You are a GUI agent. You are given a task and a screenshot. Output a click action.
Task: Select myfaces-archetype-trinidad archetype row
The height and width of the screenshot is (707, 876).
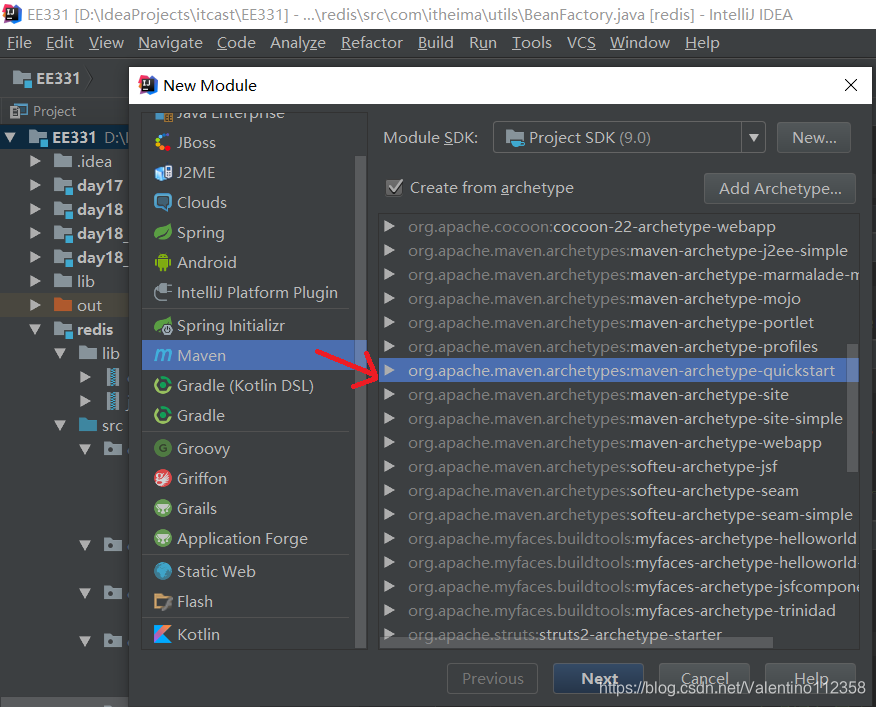click(619, 610)
